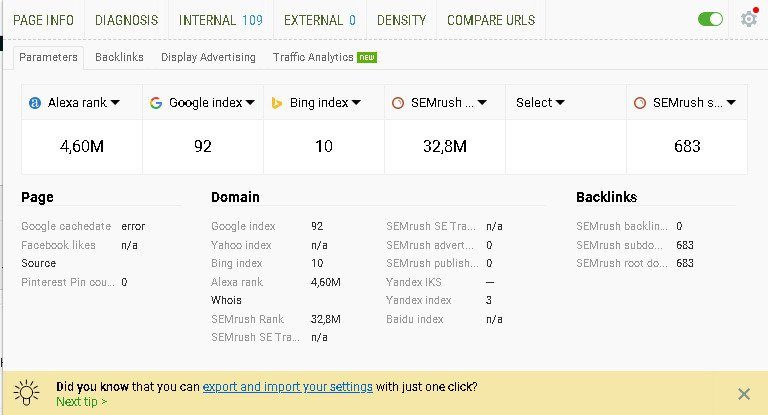Switch to the DIAGNOSIS tab

[x=126, y=20]
